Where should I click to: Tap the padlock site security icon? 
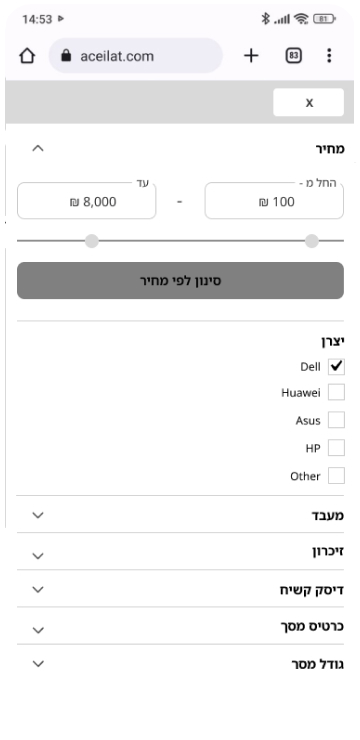pyautogui.click(x=66, y=56)
